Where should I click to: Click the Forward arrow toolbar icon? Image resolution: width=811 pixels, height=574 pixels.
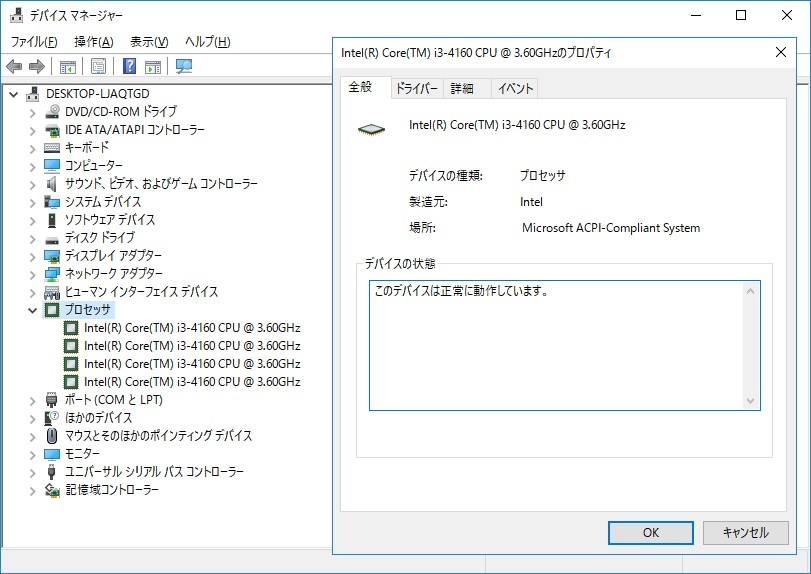tap(37, 66)
